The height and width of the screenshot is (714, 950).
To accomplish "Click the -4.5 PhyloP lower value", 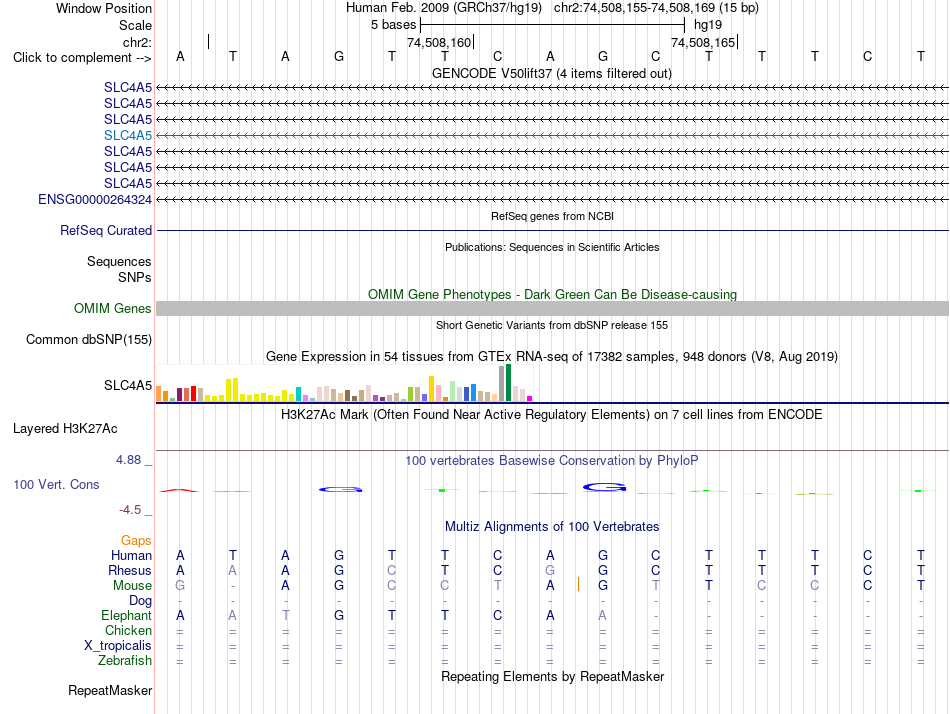I will click(x=130, y=510).
